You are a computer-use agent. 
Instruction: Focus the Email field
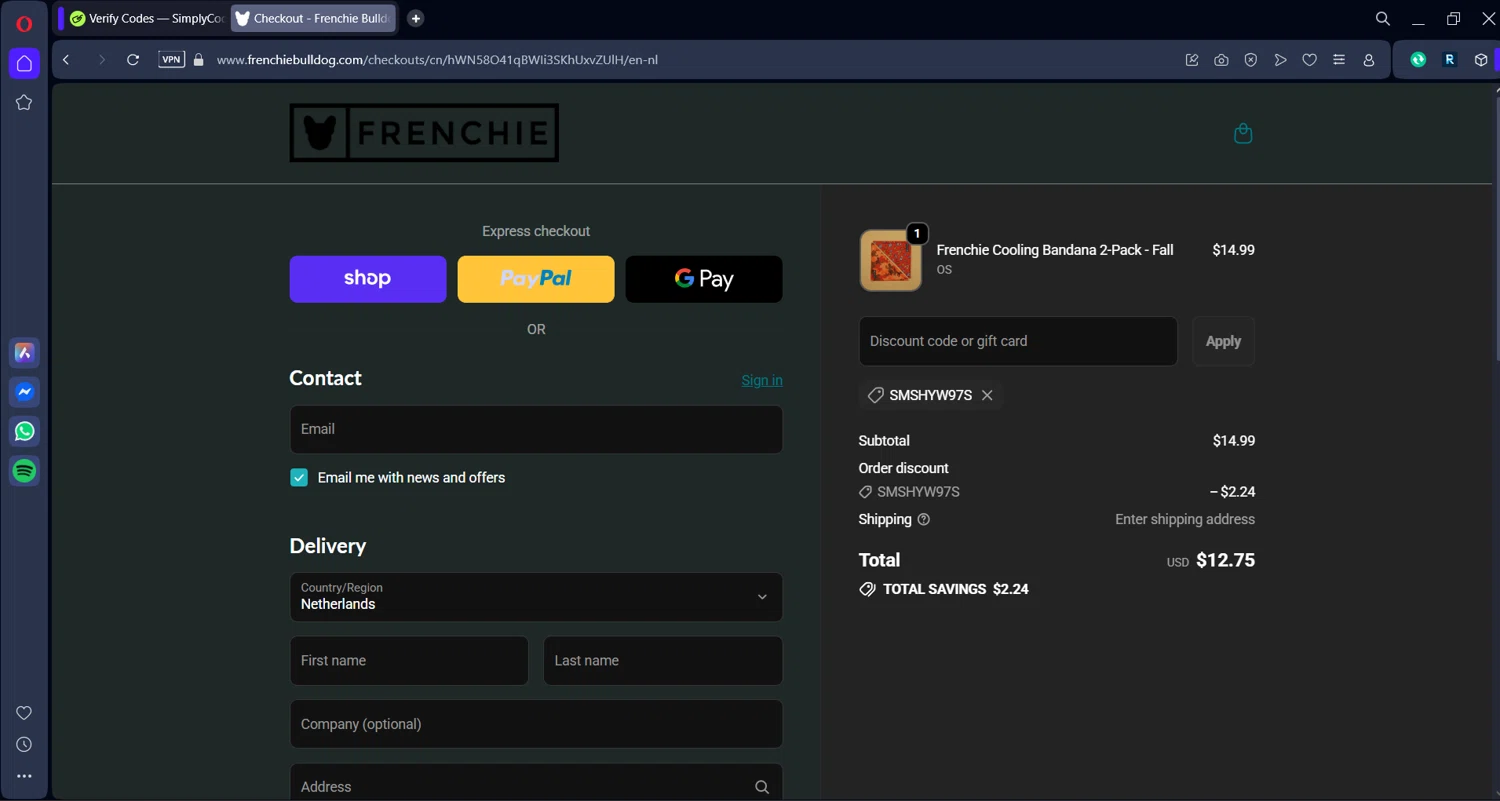536,429
